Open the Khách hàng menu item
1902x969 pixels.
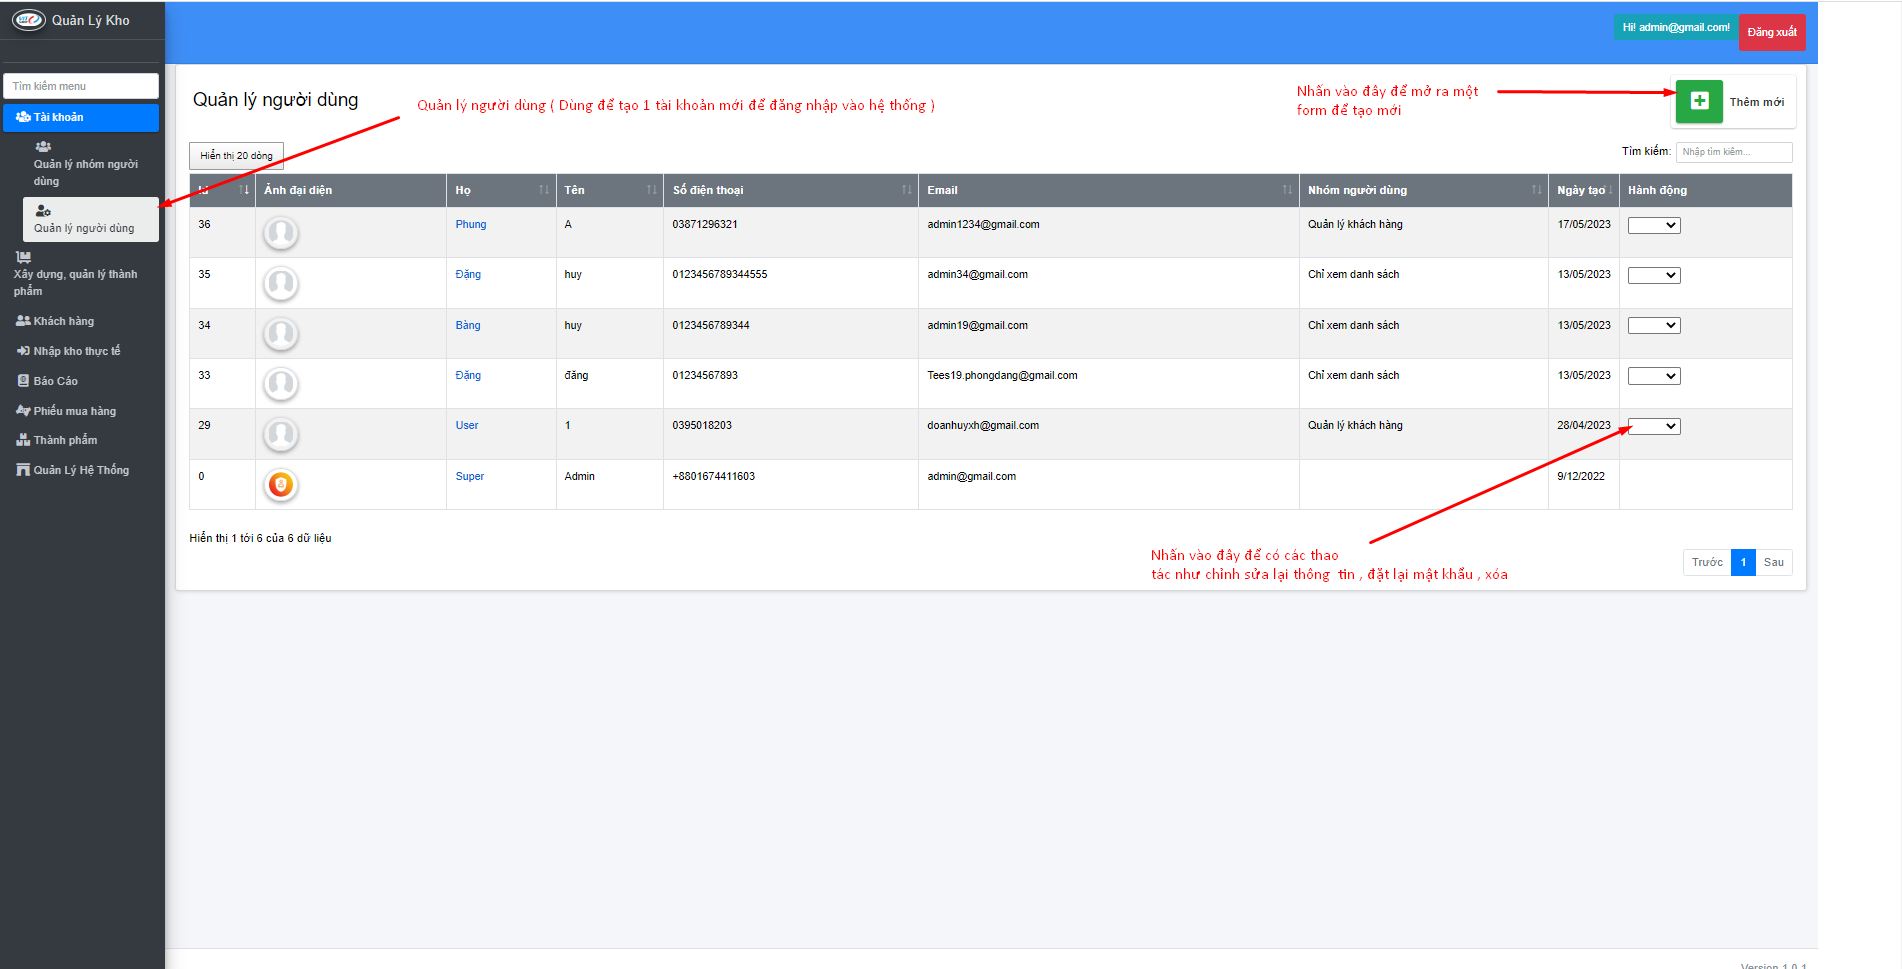pos(81,321)
